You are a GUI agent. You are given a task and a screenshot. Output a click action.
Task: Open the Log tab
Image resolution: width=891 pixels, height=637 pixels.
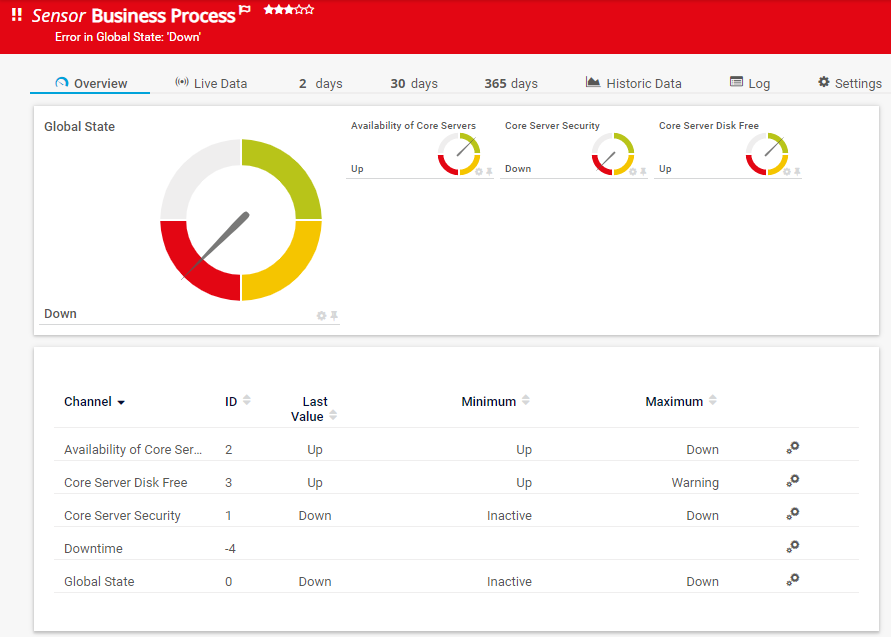pyautogui.click(x=750, y=84)
